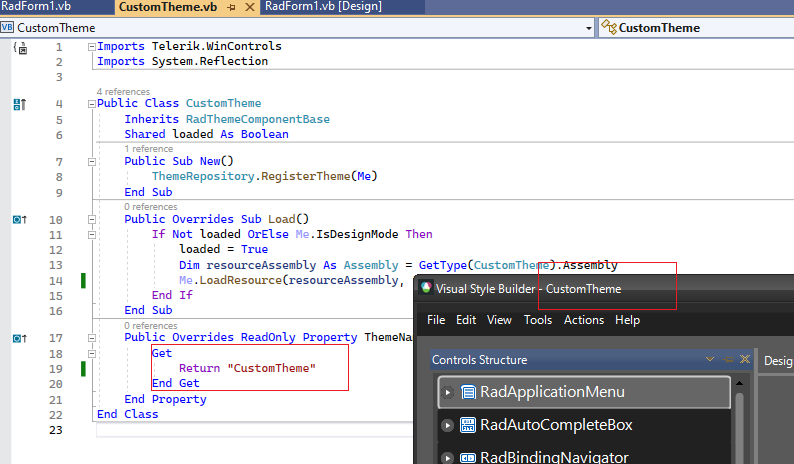Click System.Reflection on line 2

pos(210,61)
